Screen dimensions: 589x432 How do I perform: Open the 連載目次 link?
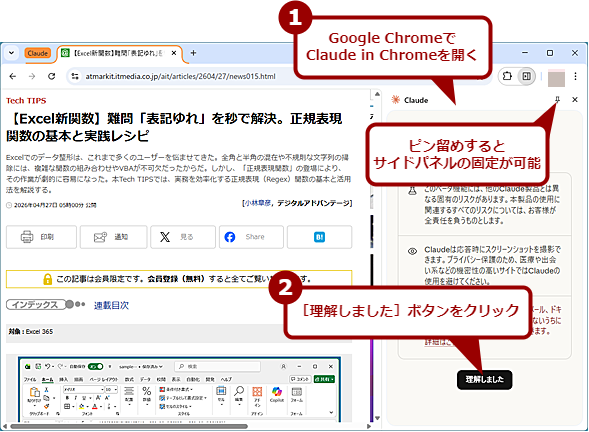[x=111, y=305]
